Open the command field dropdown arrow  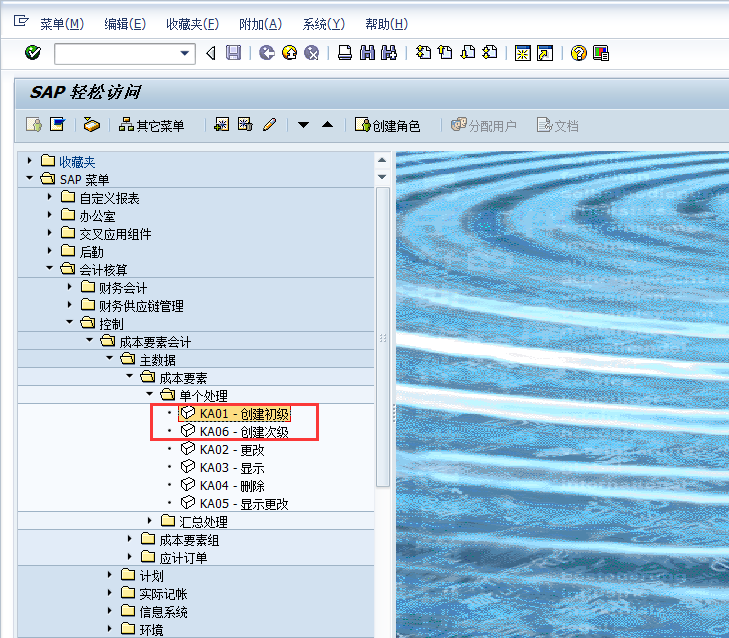point(185,53)
